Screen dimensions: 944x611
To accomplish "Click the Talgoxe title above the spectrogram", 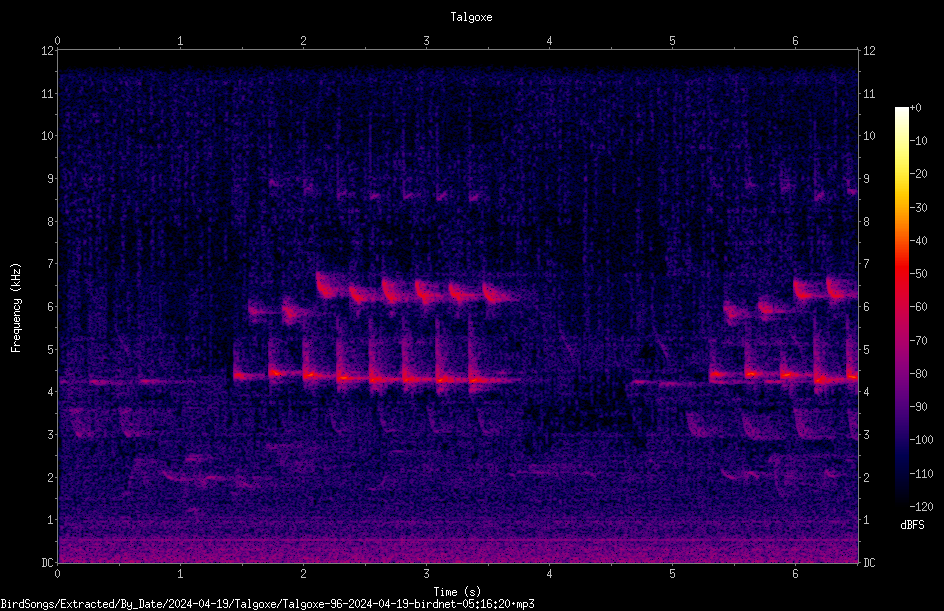I will coord(471,17).
